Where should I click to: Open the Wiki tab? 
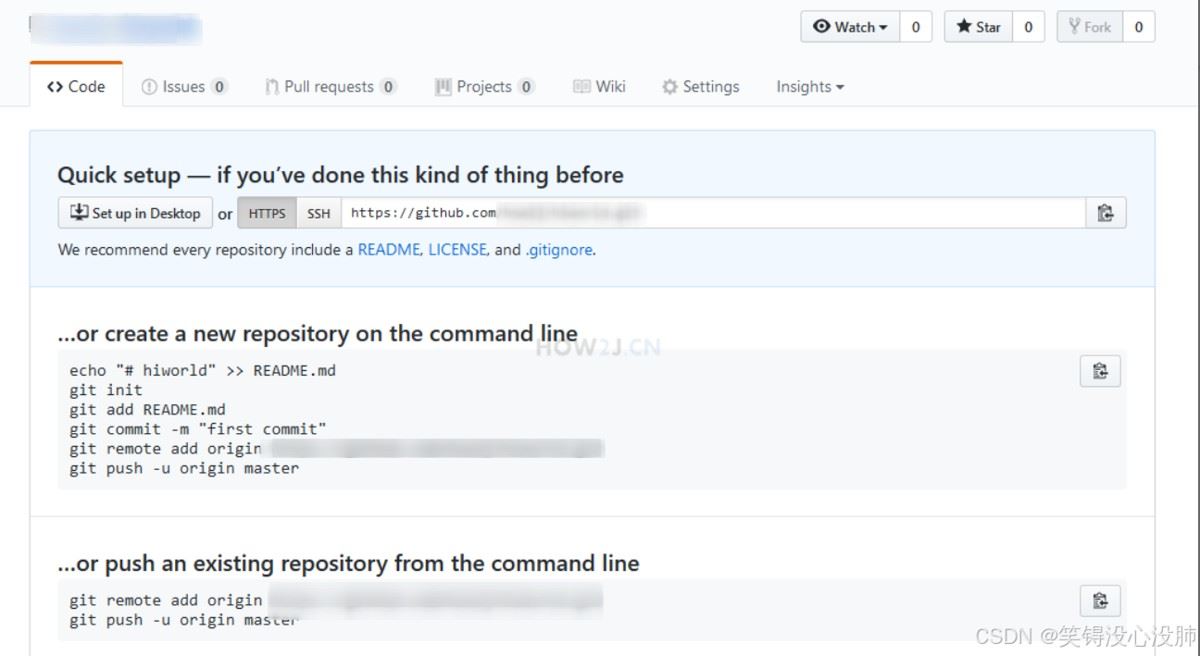click(599, 87)
